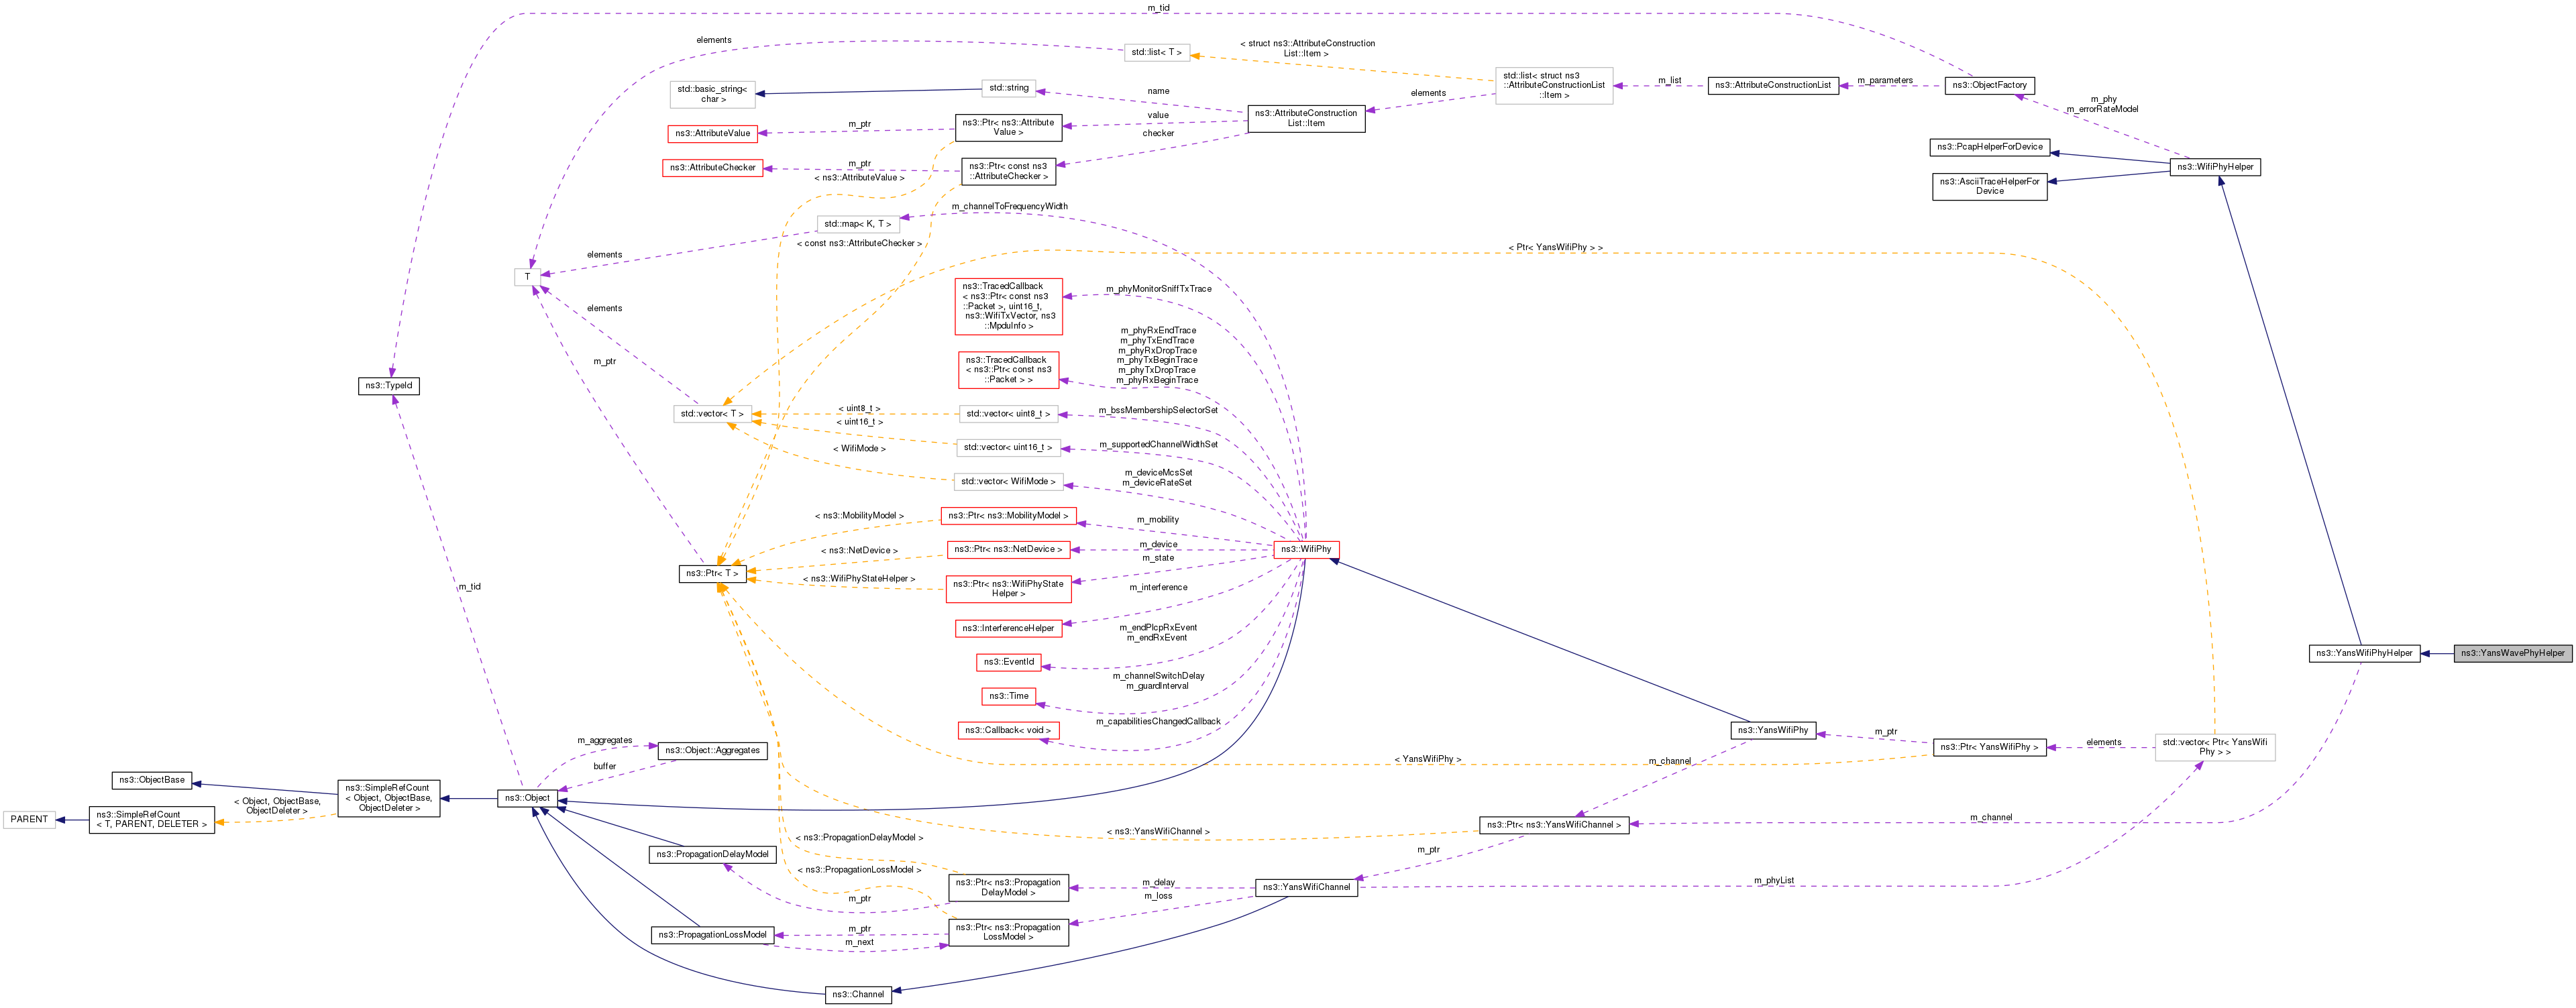Click the m_bssMembershipSelectorSet edge label
This screenshot has width=2576, height=1008.
1158,410
